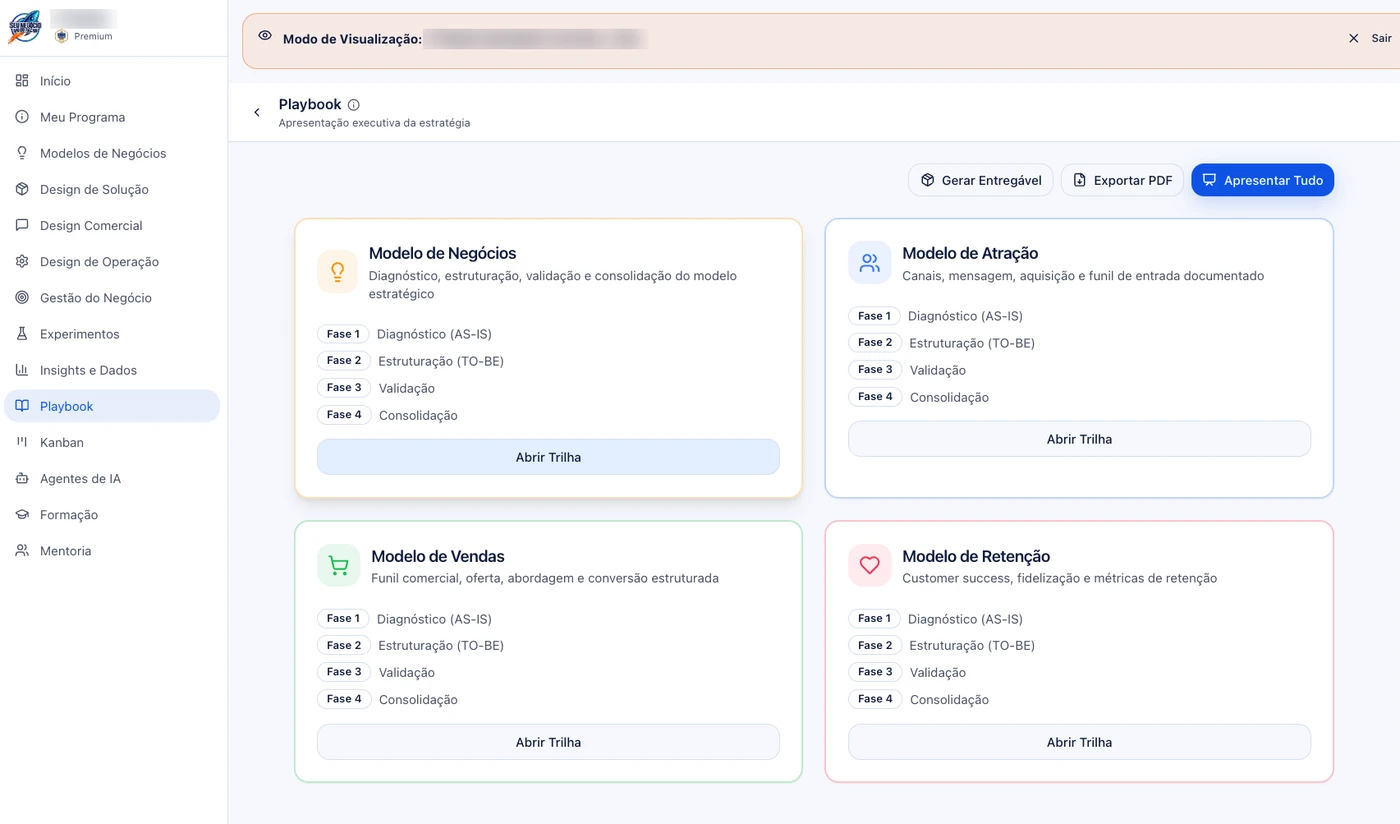
Task: Click the Início dashboard icon in sidebar
Action: [x=22, y=81]
